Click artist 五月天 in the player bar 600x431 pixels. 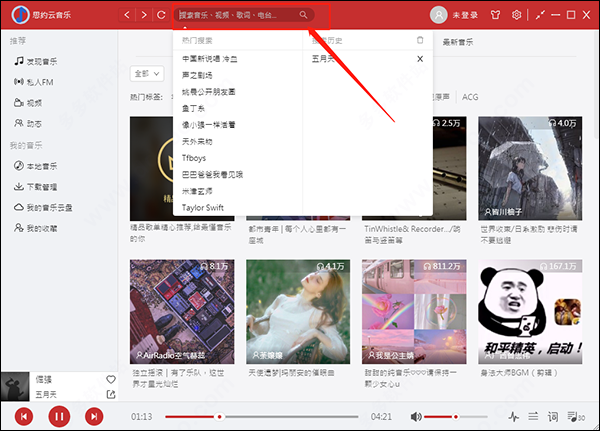click(x=46, y=394)
